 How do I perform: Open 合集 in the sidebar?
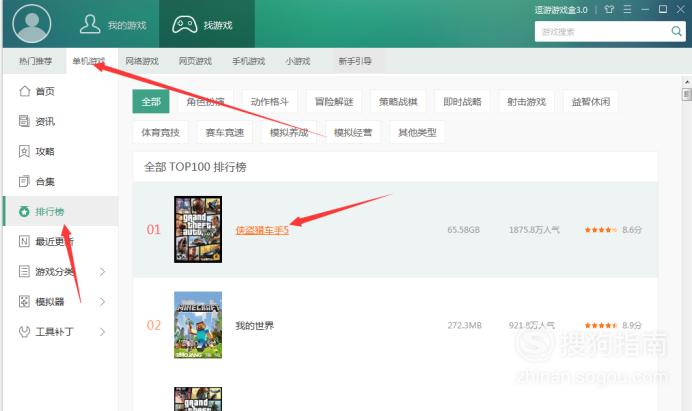point(60,181)
